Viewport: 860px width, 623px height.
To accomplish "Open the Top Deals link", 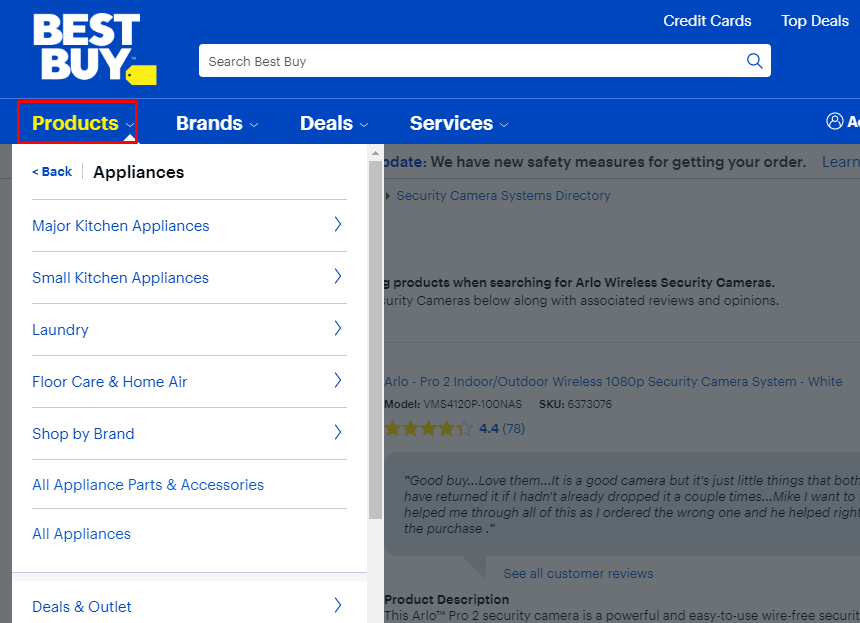I will point(814,21).
